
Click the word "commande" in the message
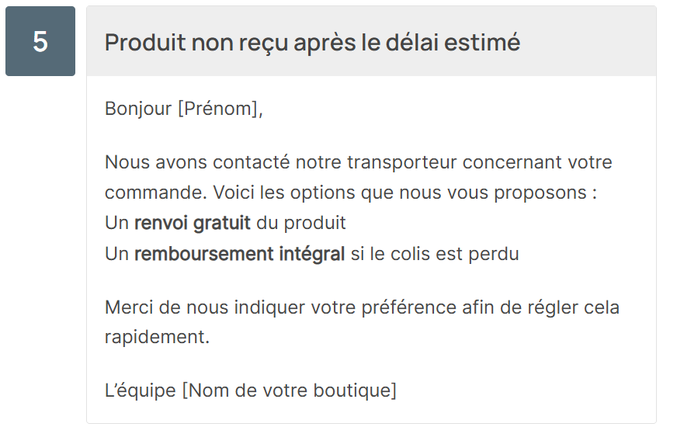148,191
